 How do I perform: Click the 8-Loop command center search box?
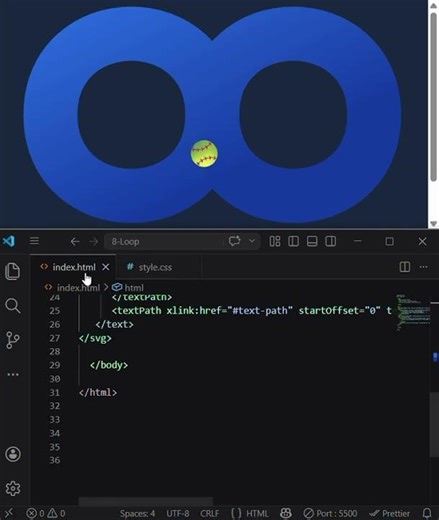(x=163, y=241)
